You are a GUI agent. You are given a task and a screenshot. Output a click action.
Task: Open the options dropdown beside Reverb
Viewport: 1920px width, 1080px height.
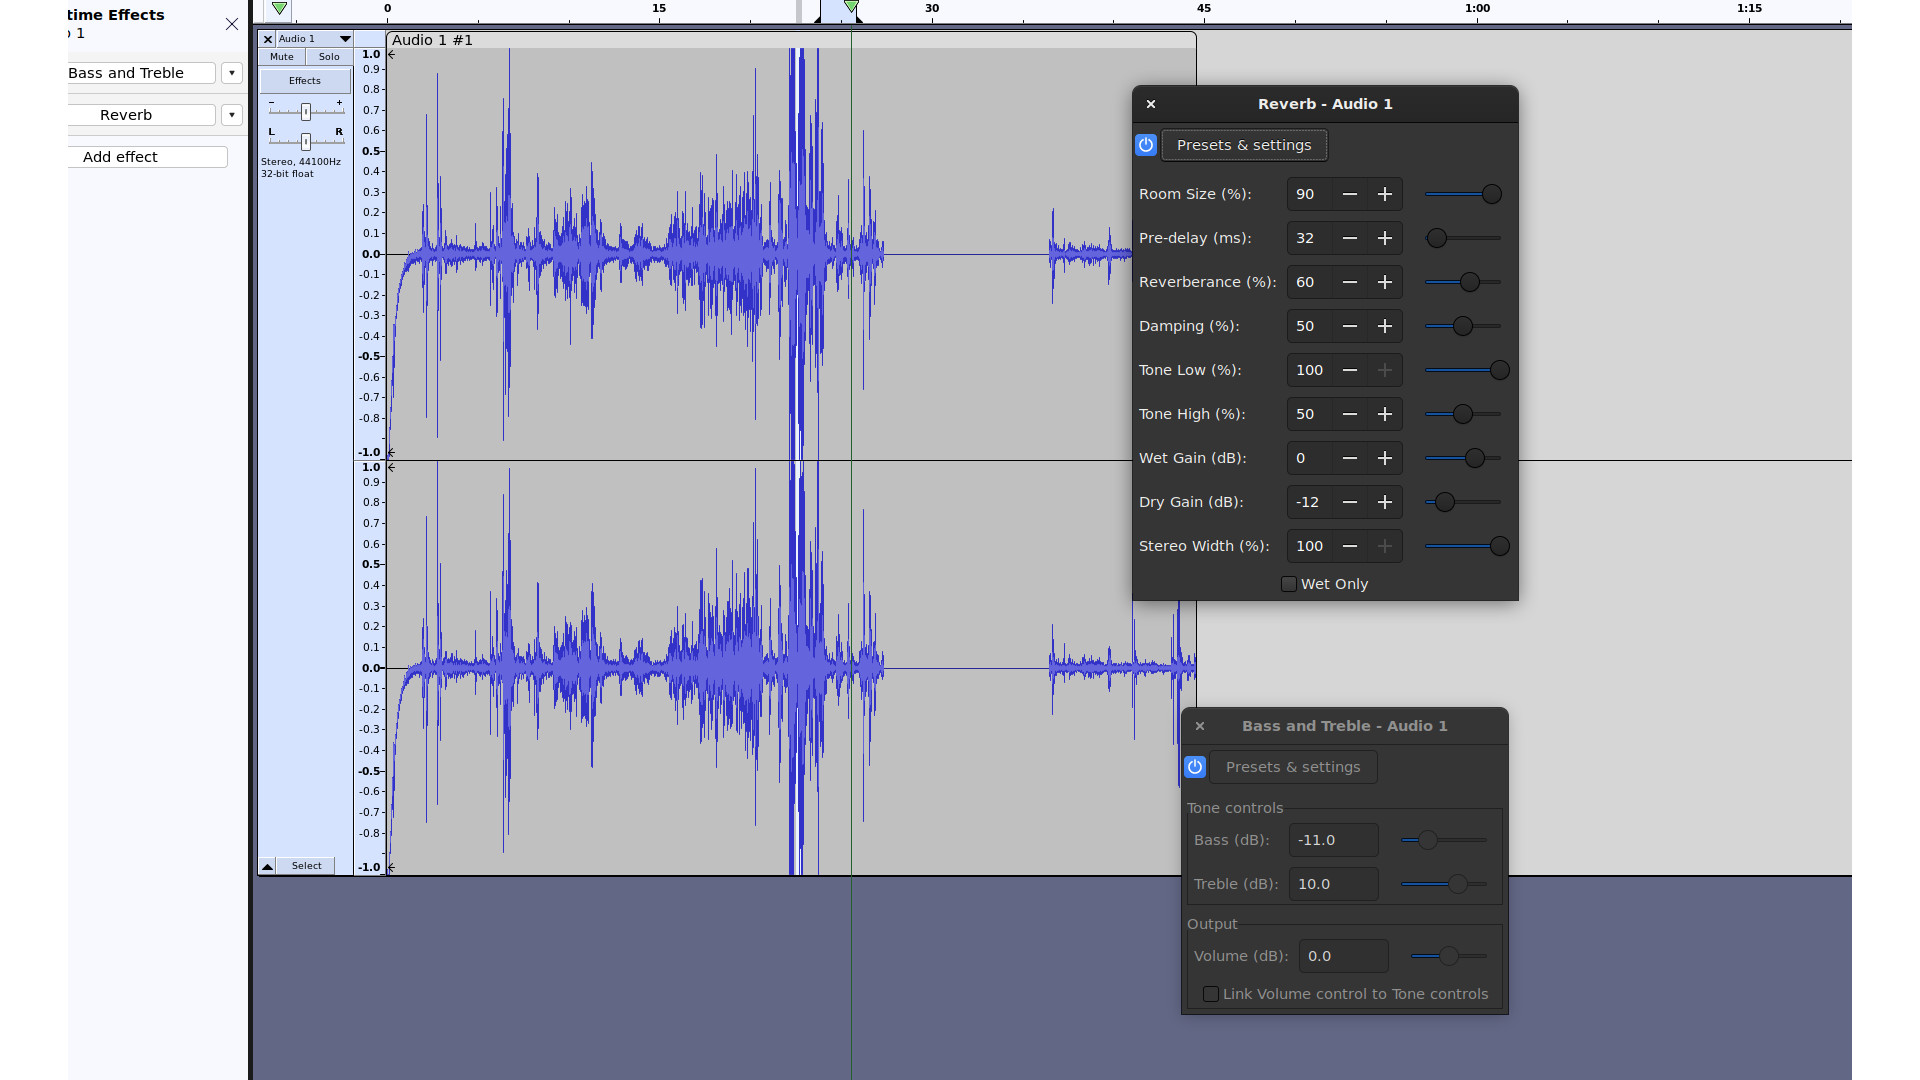pos(231,114)
